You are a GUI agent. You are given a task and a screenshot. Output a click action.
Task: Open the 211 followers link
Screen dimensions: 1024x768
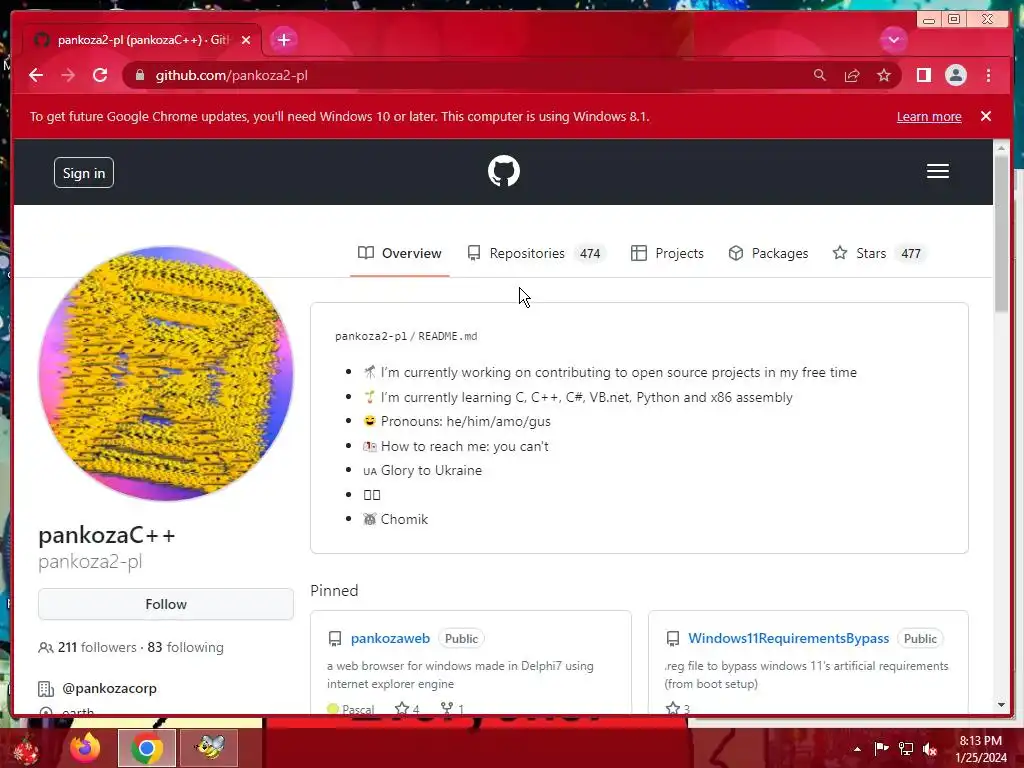click(x=97, y=647)
